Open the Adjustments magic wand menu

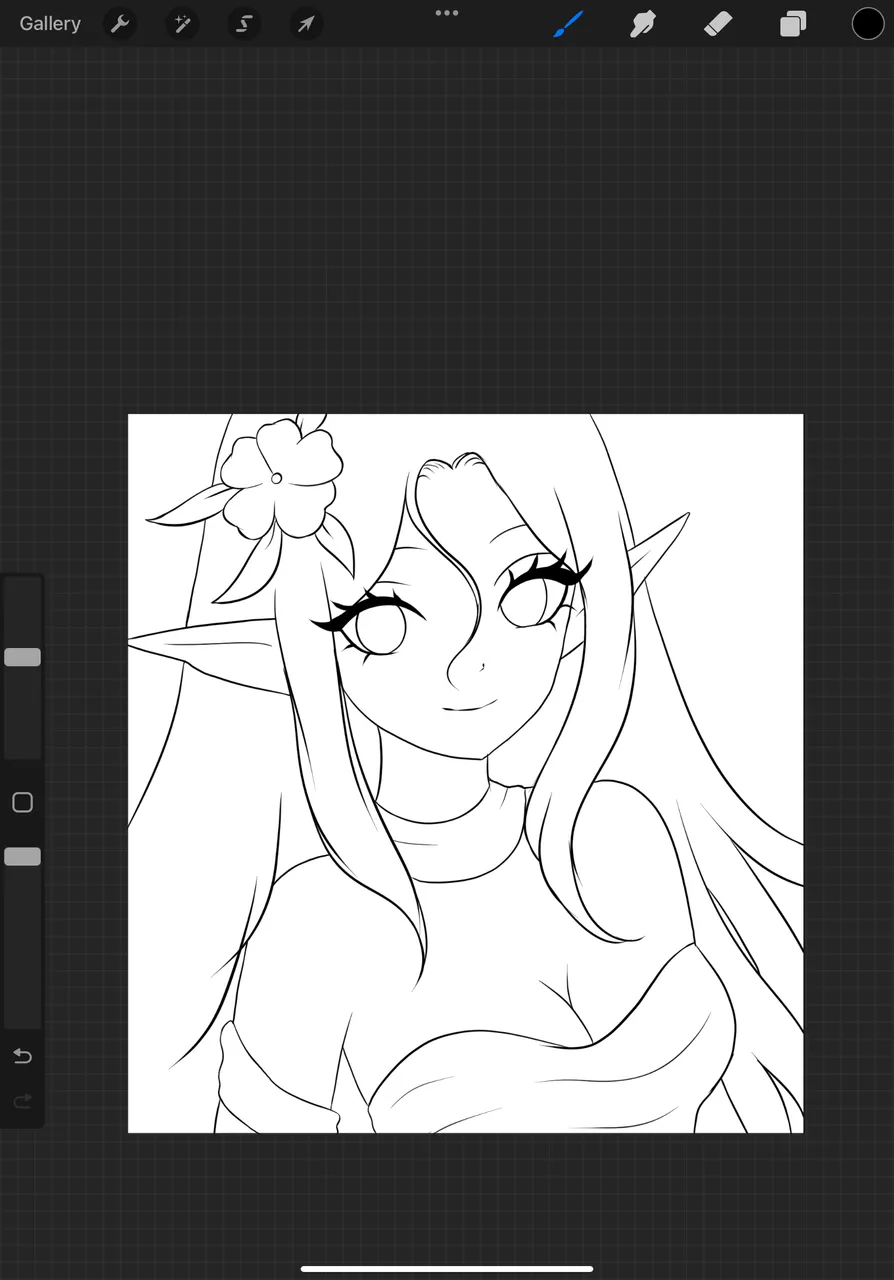pos(182,23)
